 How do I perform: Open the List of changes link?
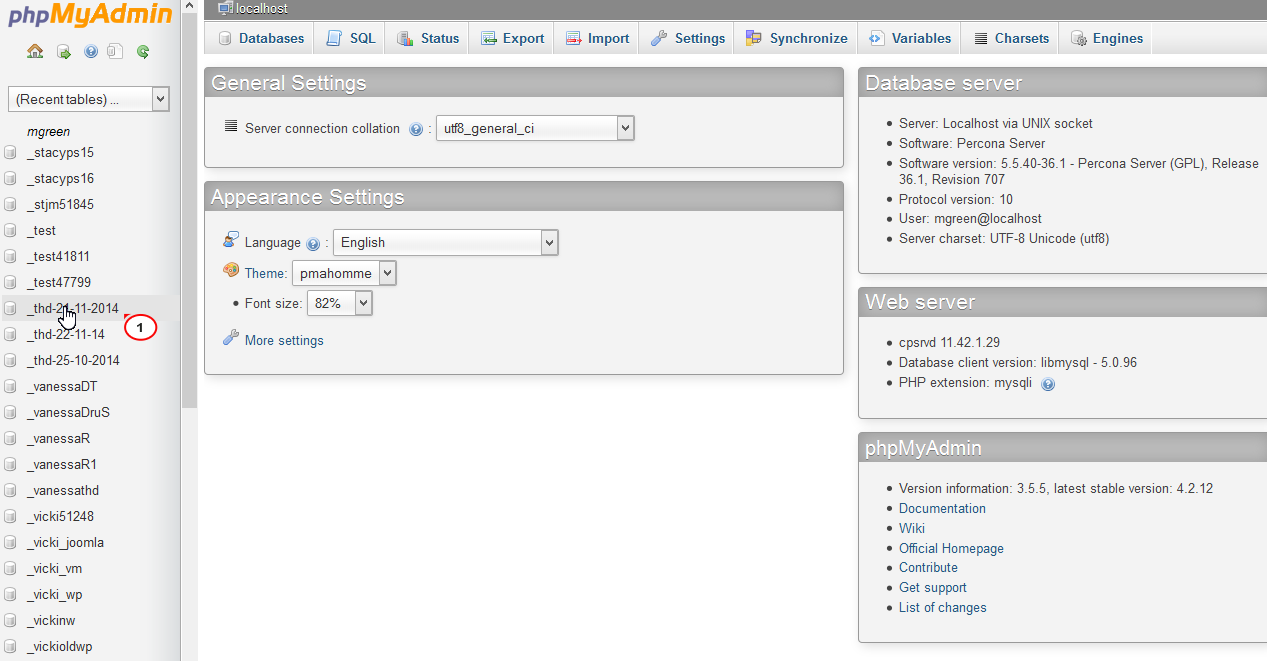click(x=943, y=607)
